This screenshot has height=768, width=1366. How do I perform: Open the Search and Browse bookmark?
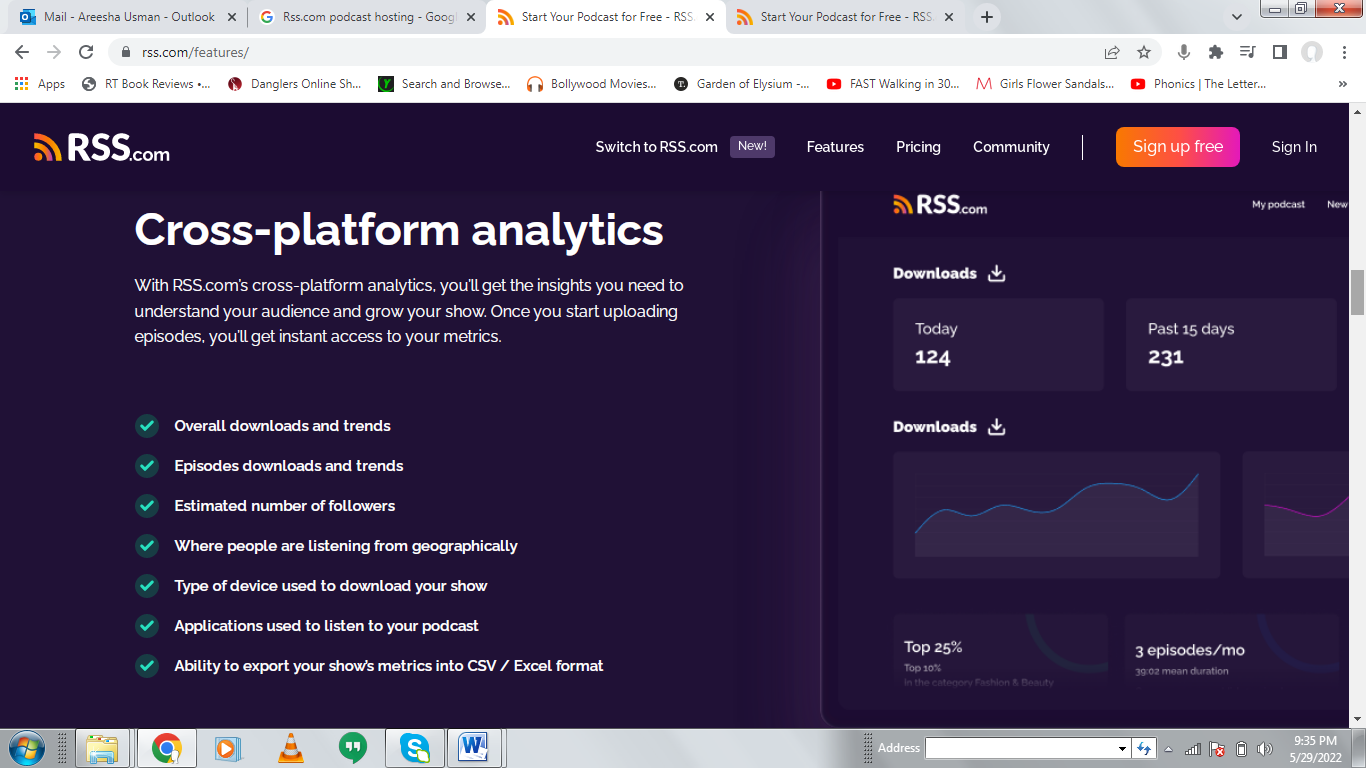(x=445, y=84)
